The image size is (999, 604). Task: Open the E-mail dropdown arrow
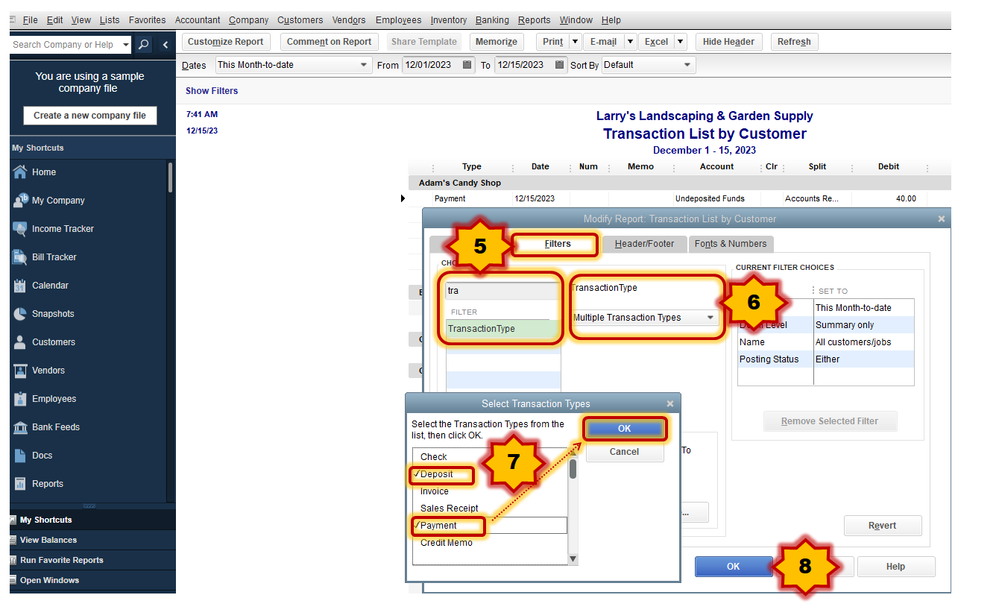pyautogui.click(x=630, y=42)
